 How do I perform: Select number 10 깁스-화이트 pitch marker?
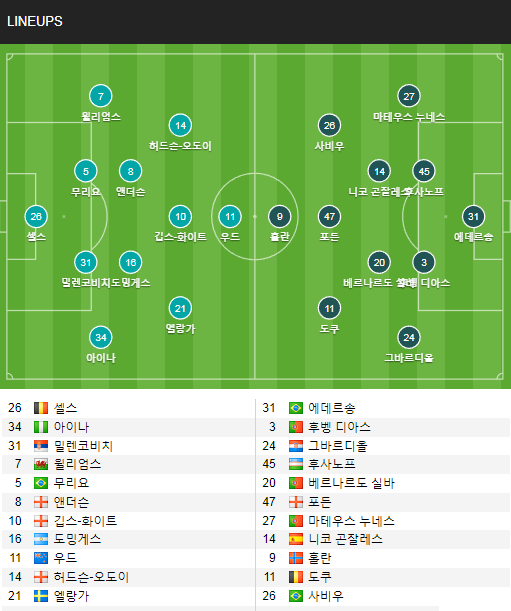(180, 216)
